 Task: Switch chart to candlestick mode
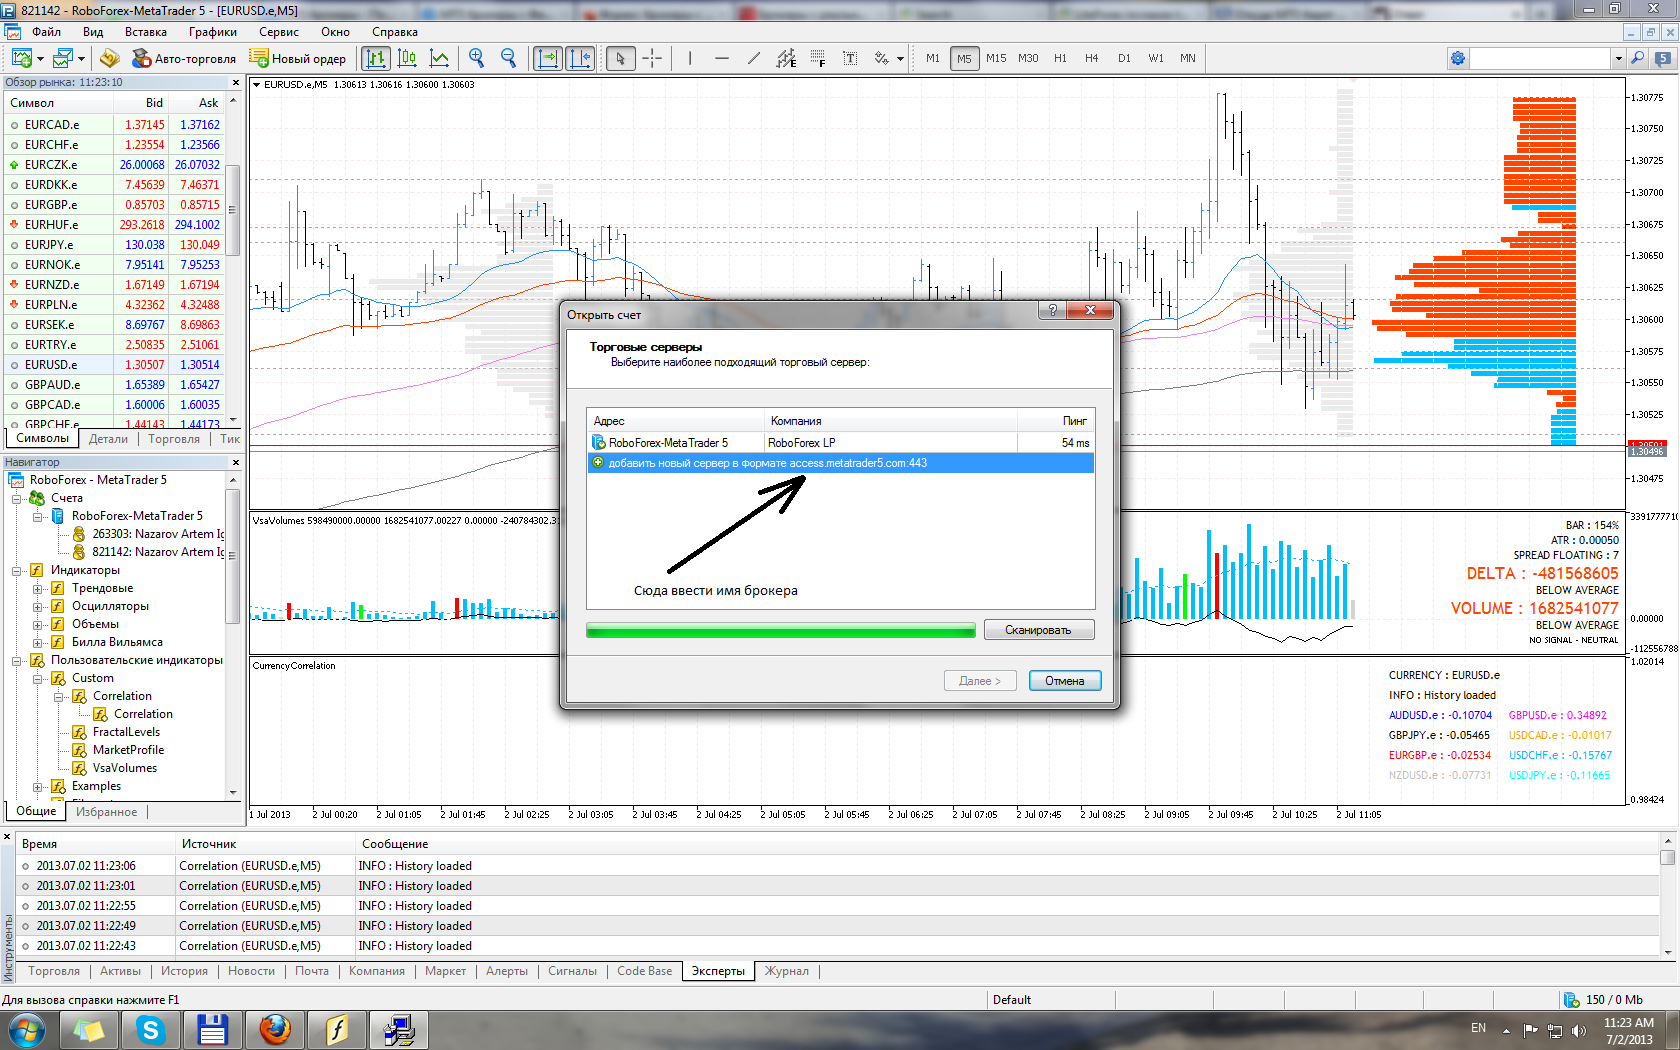point(408,58)
